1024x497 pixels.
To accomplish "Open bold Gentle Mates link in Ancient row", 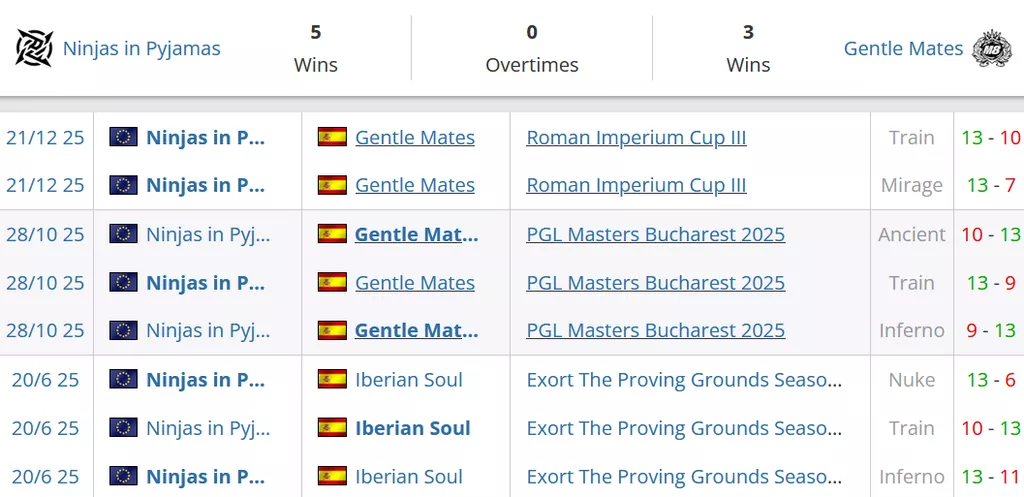I will [416, 234].
